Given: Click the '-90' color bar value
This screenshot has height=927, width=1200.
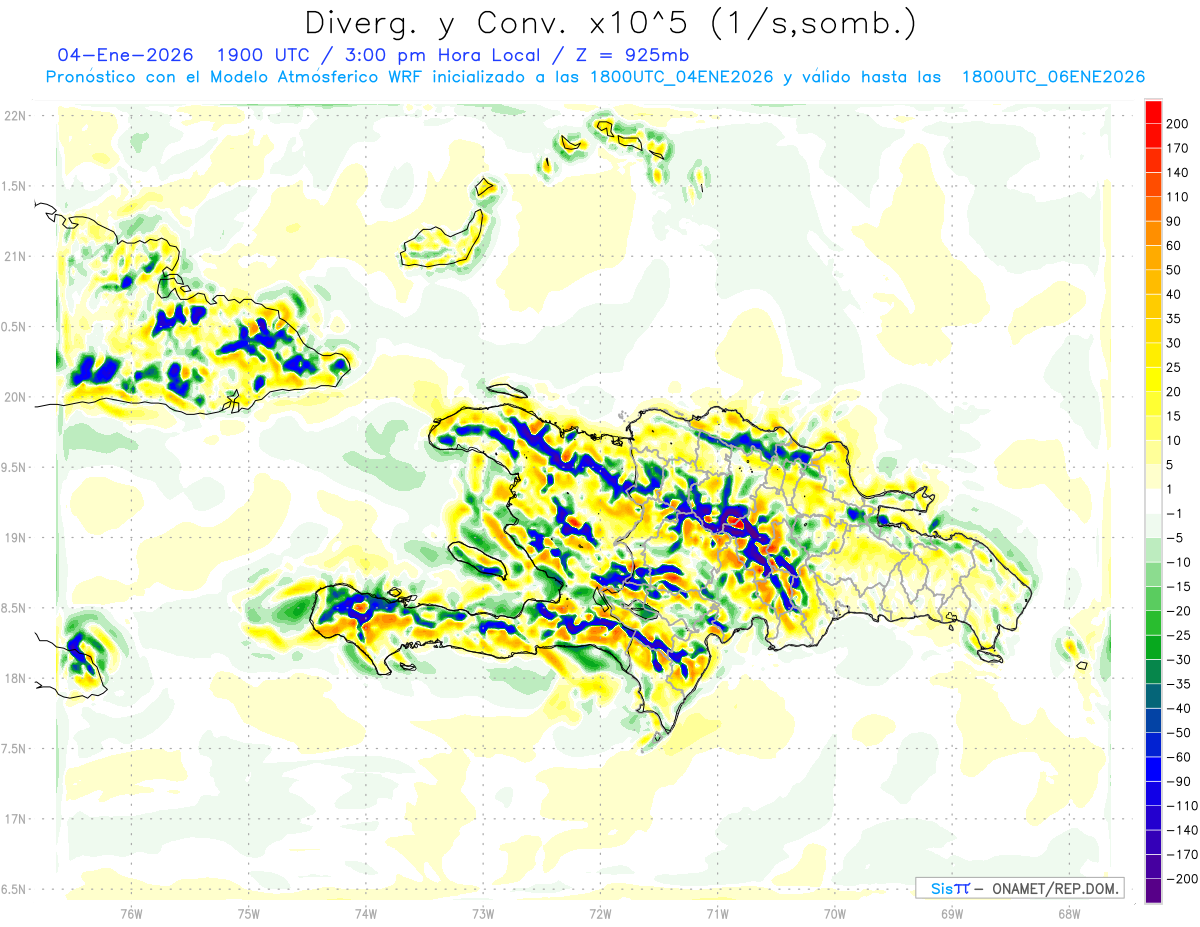Looking at the screenshot, I should (x=1179, y=781).
